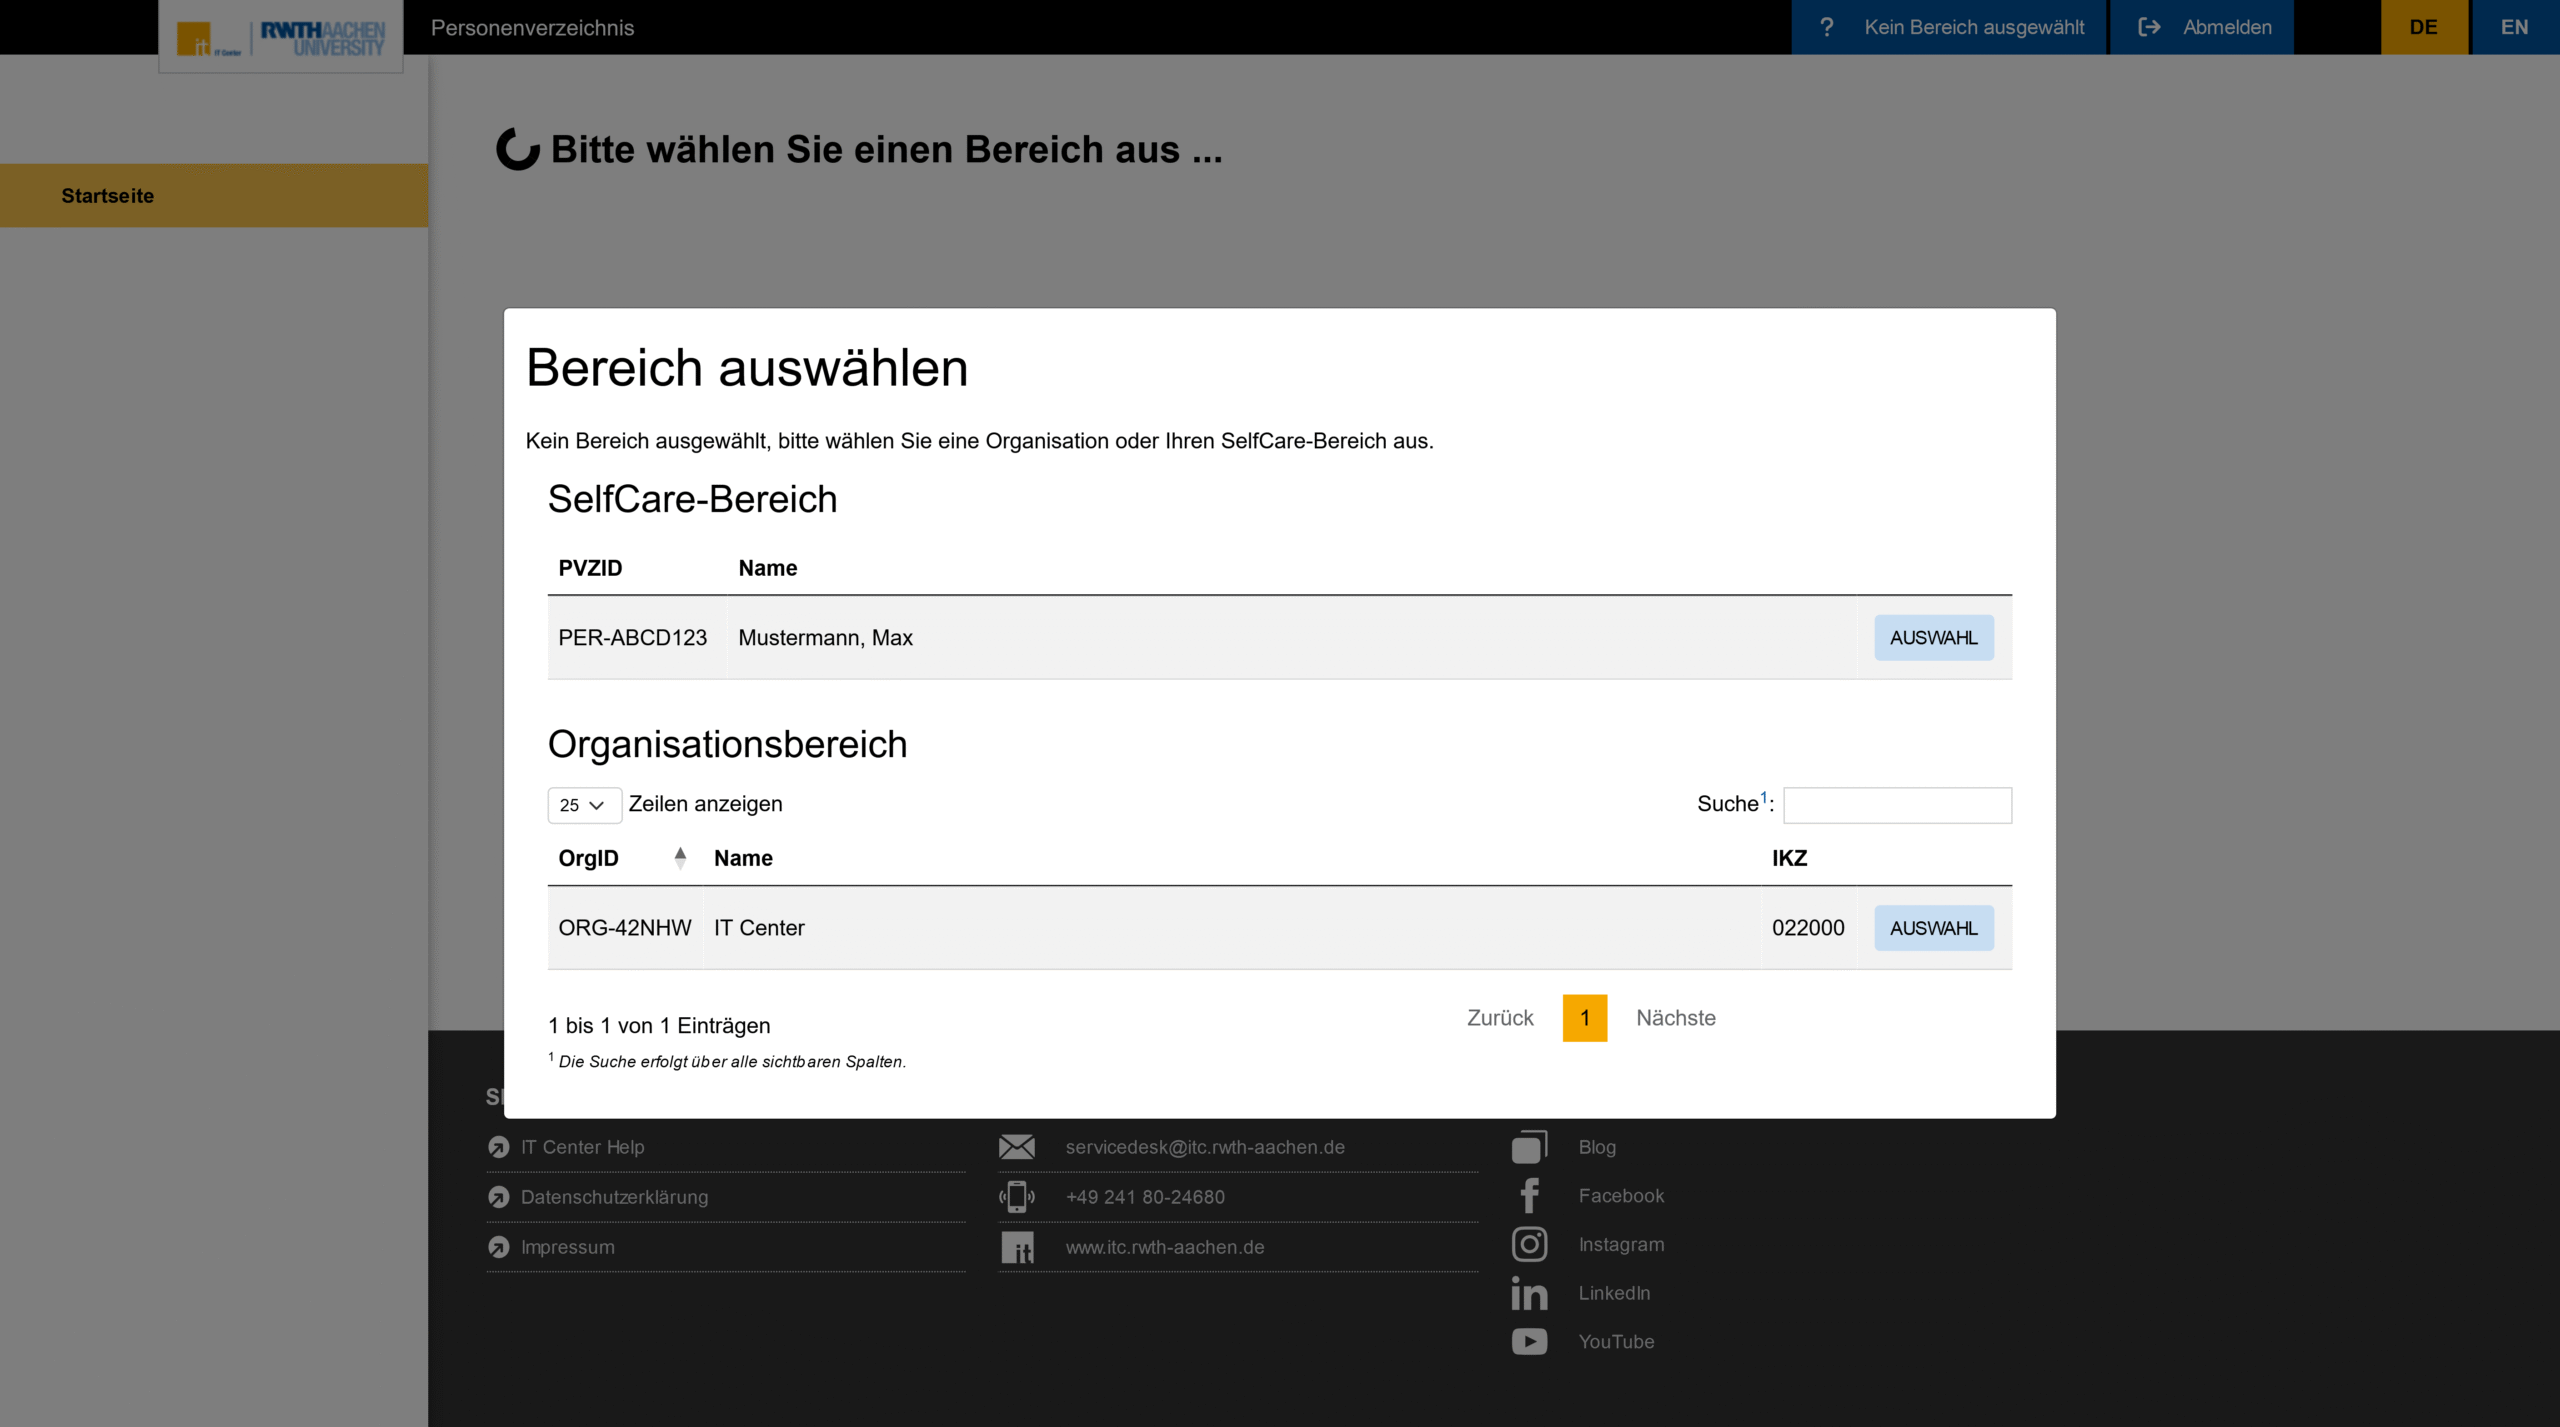2560x1427 pixels.
Task: Switch language to DE
Action: coord(2423,27)
